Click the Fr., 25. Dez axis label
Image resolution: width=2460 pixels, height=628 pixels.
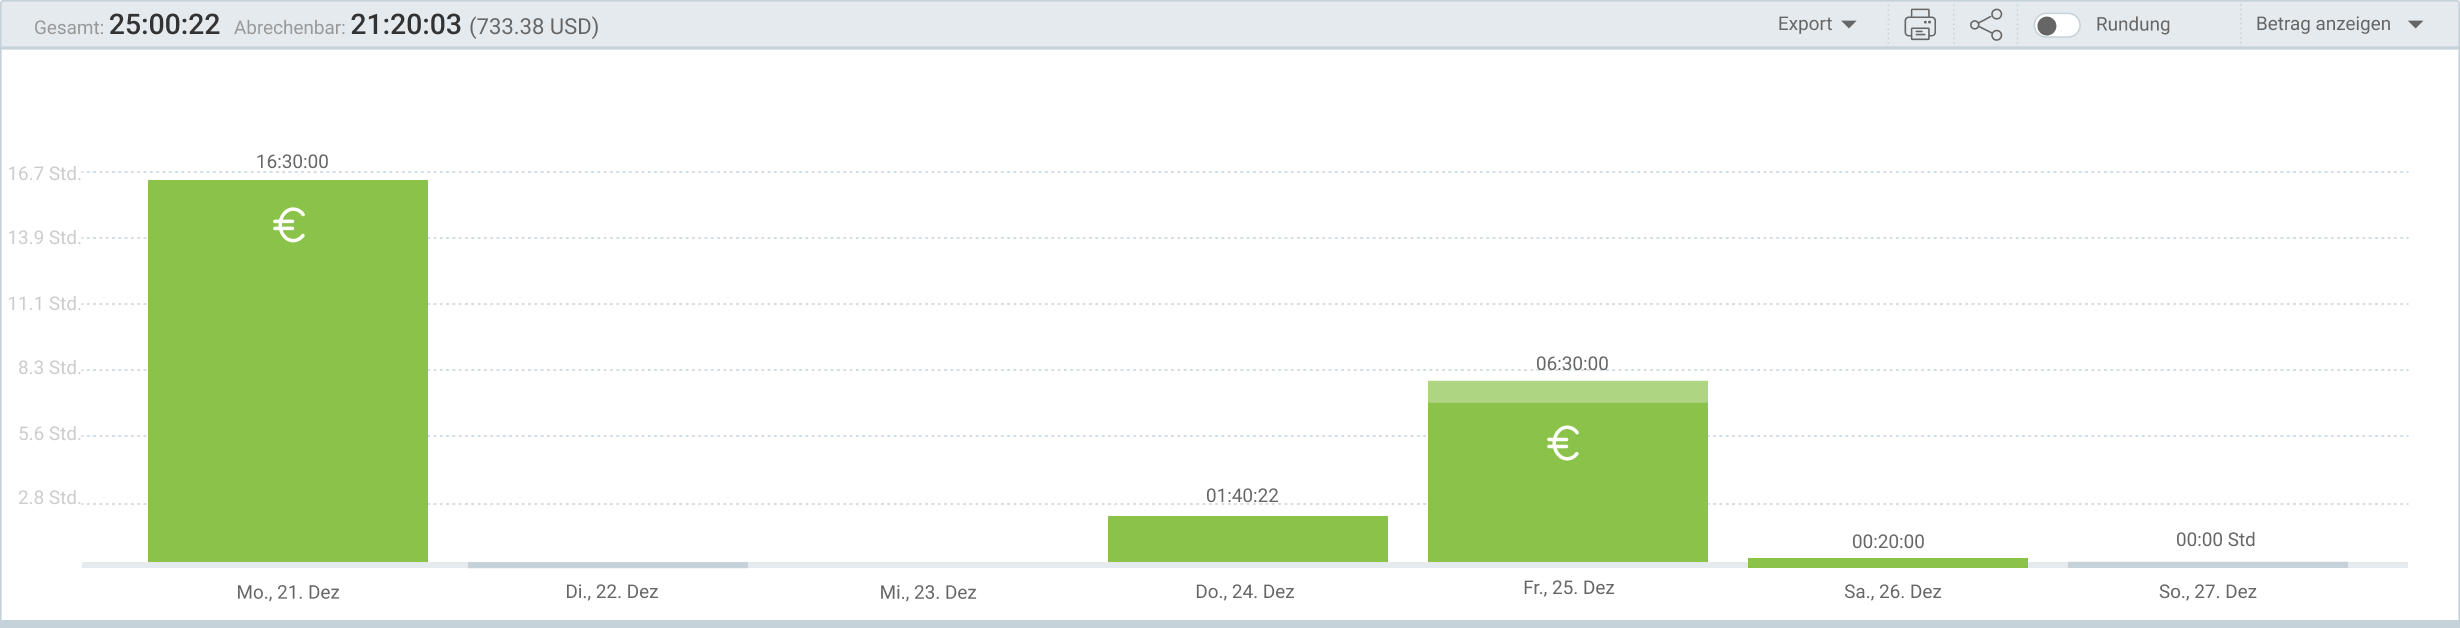tap(1569, 588)
